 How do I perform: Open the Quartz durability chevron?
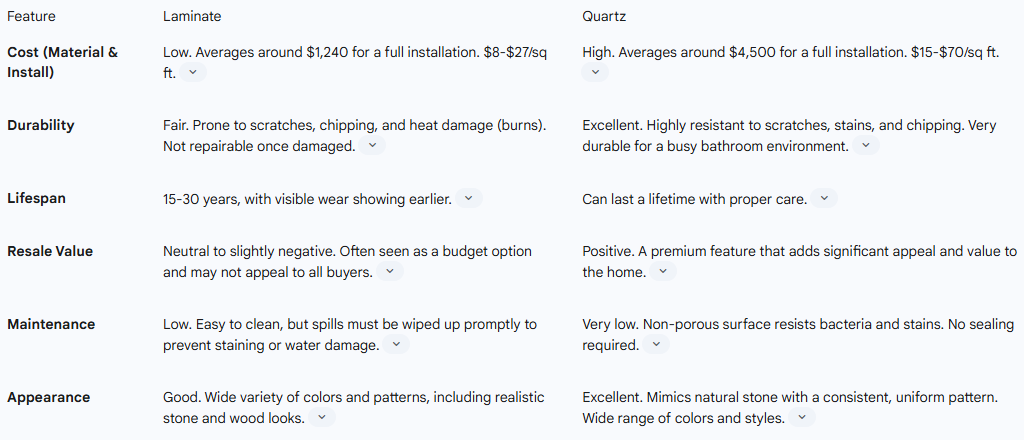point(866,146)
